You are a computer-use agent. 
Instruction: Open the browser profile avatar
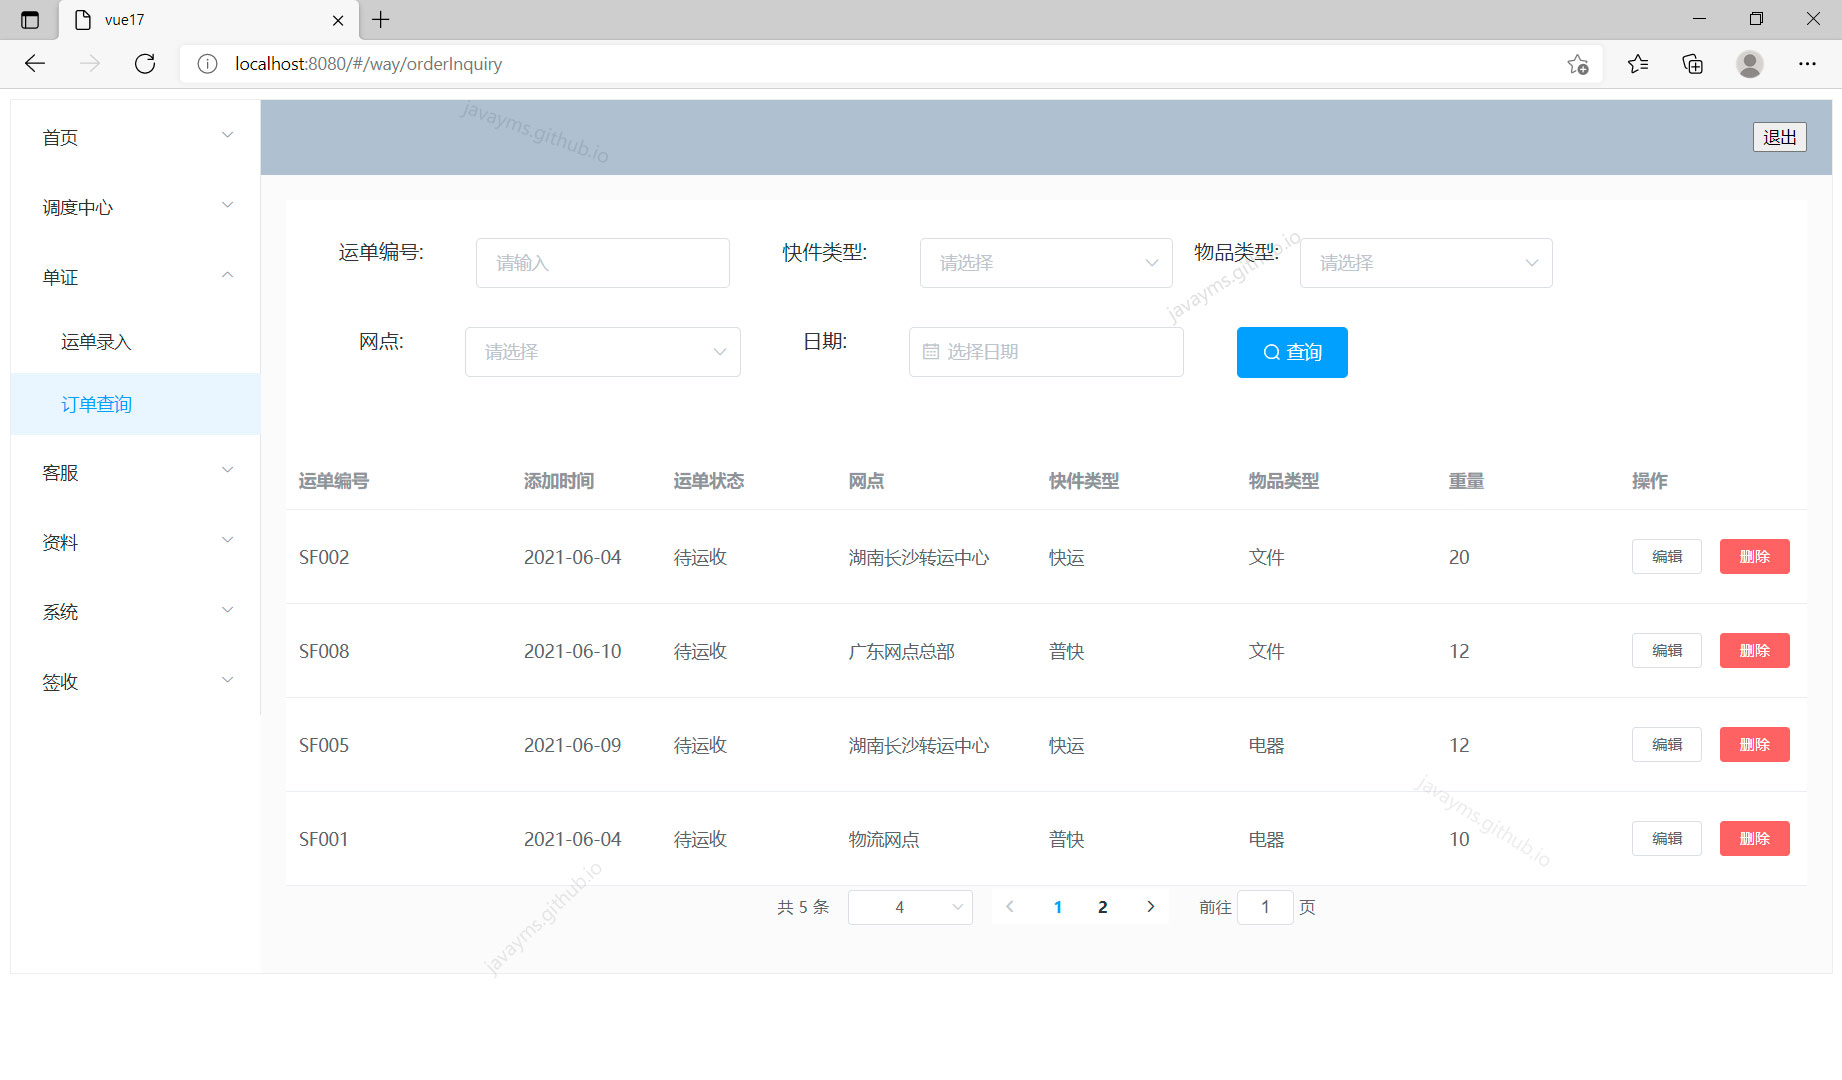(x=1750, y=64)
